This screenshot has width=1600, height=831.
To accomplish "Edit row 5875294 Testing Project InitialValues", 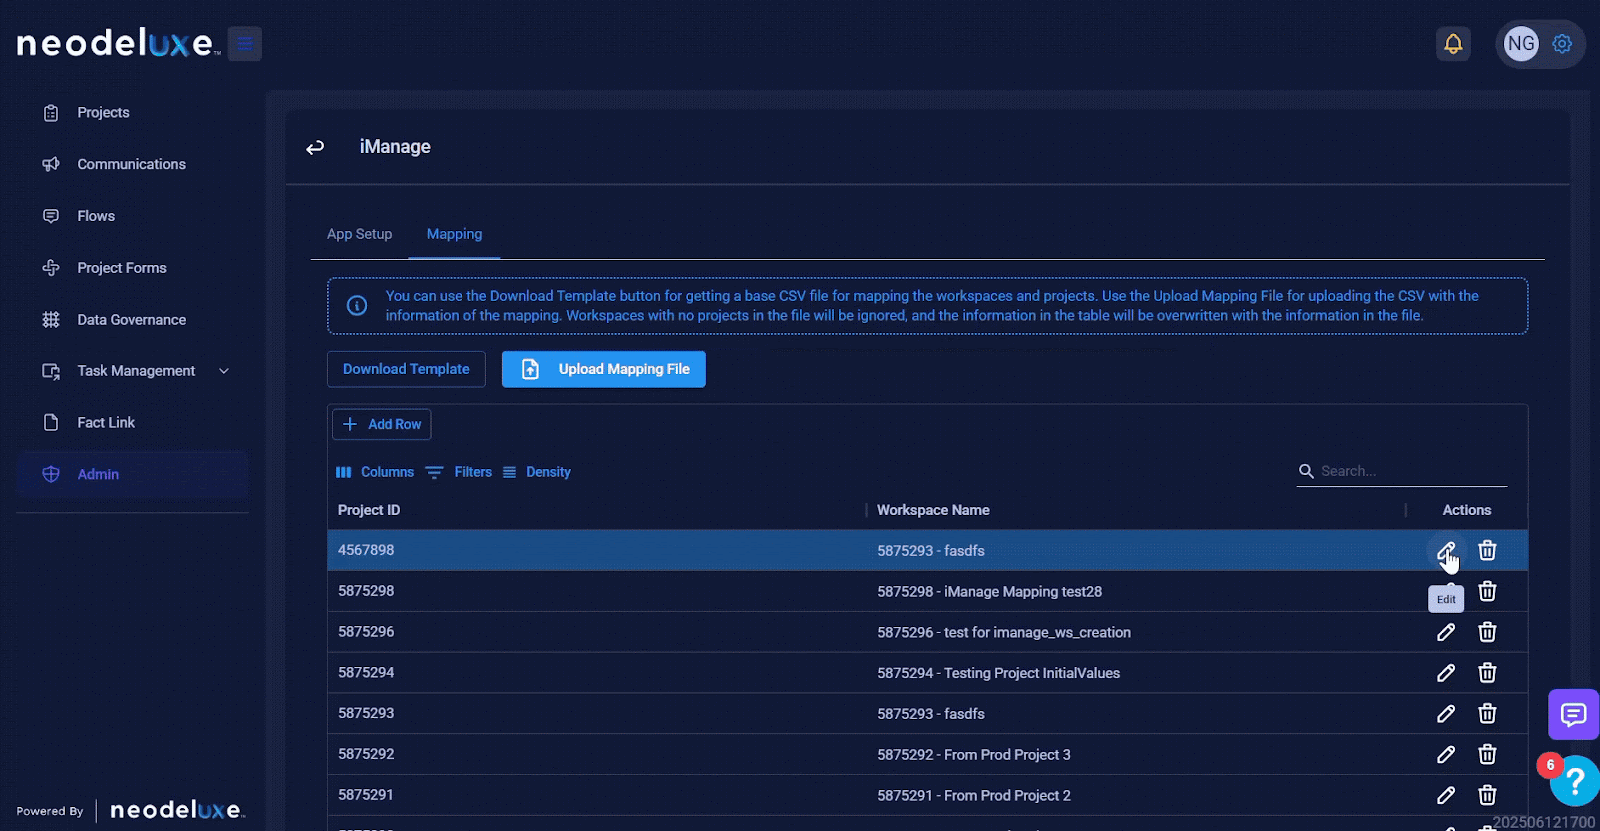I will coord(1446,673).
